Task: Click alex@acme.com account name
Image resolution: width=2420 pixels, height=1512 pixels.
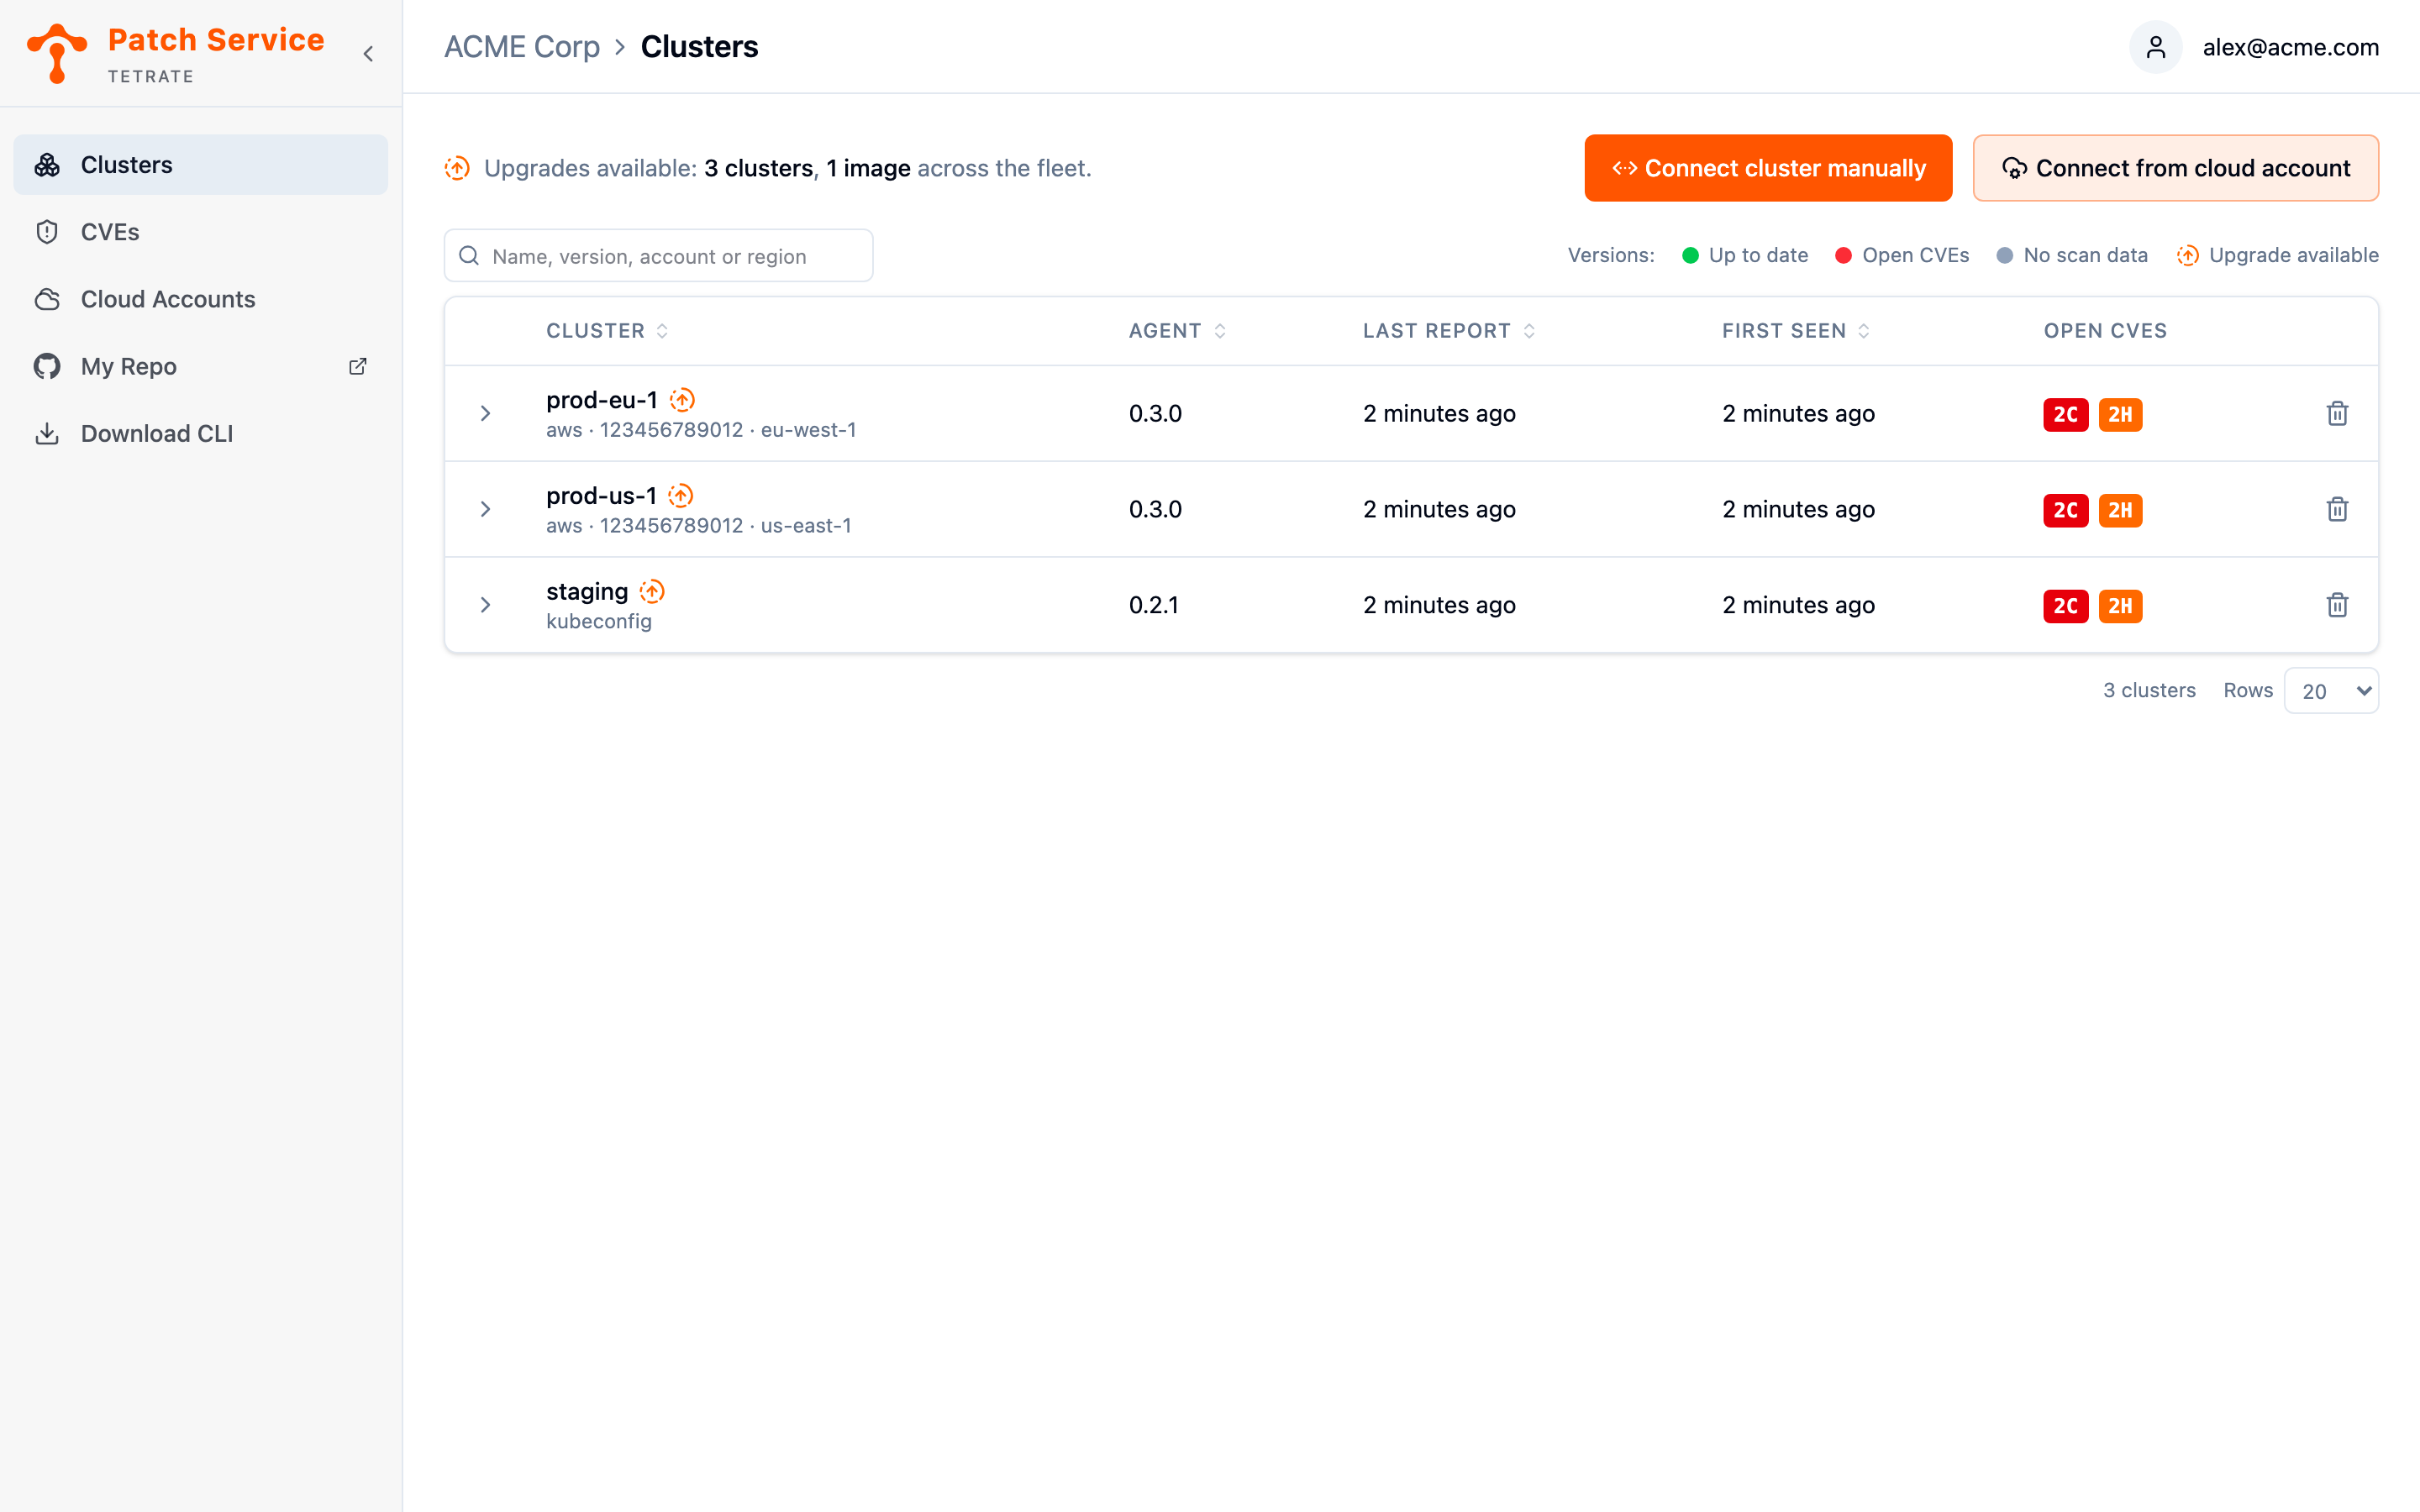Action: (x=2290, y=47)
